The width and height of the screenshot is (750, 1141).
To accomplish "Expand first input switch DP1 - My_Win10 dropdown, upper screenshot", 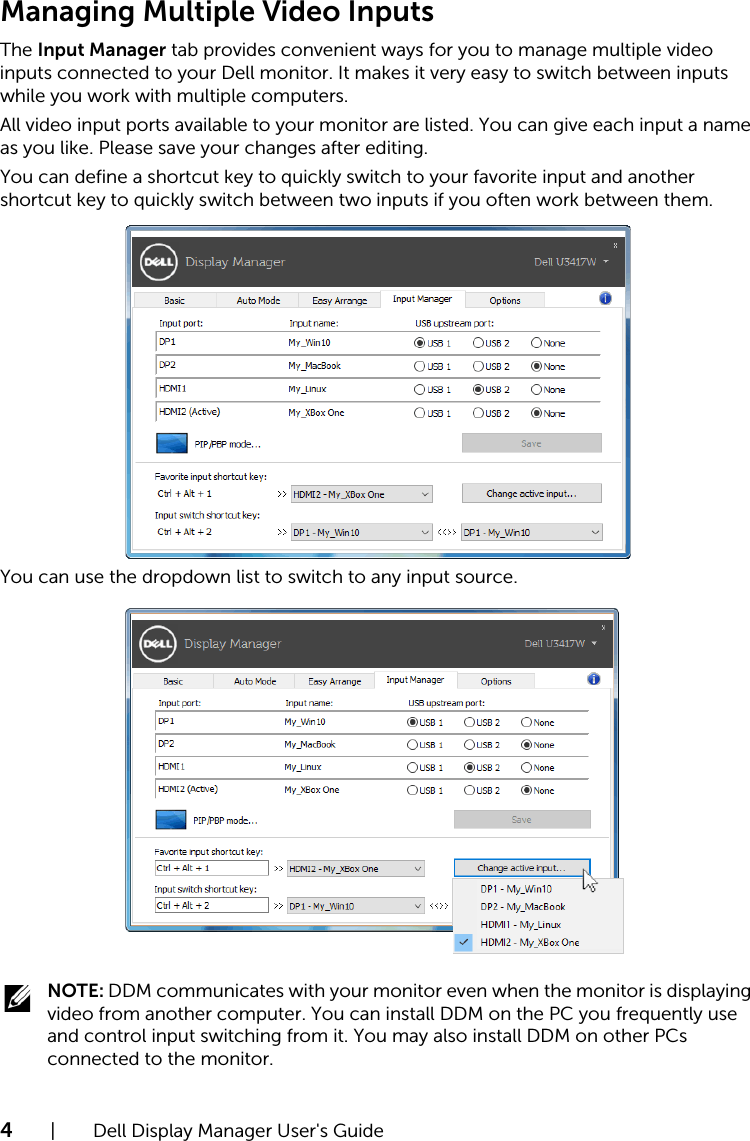I will coord(362,532).
